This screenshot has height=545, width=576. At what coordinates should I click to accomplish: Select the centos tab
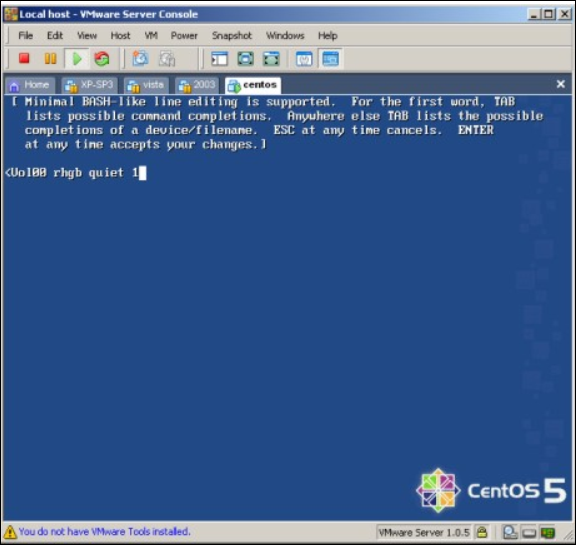[253, 85]
